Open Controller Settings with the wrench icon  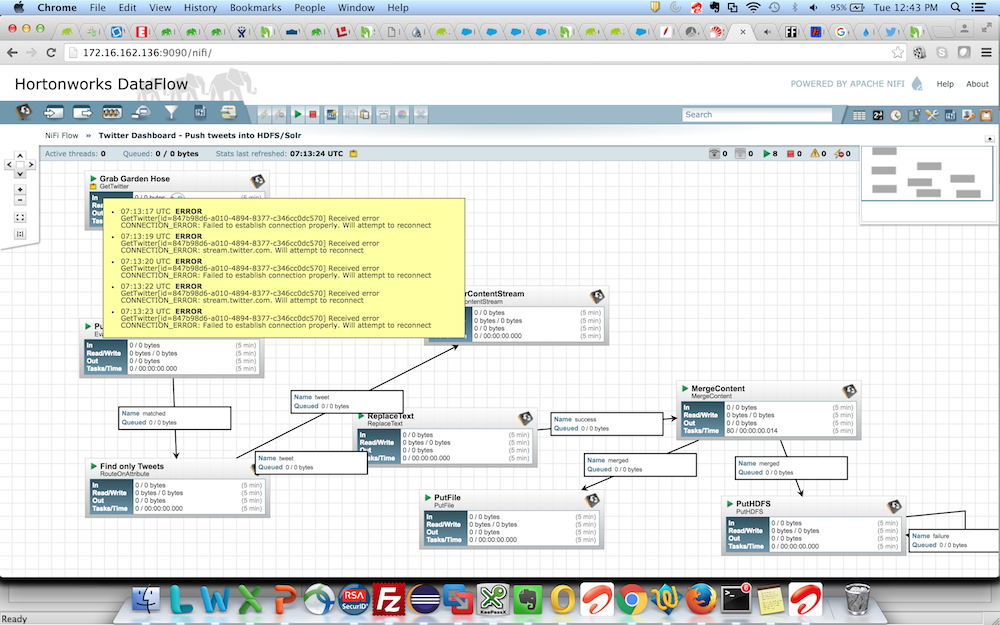tap(932, 114)
